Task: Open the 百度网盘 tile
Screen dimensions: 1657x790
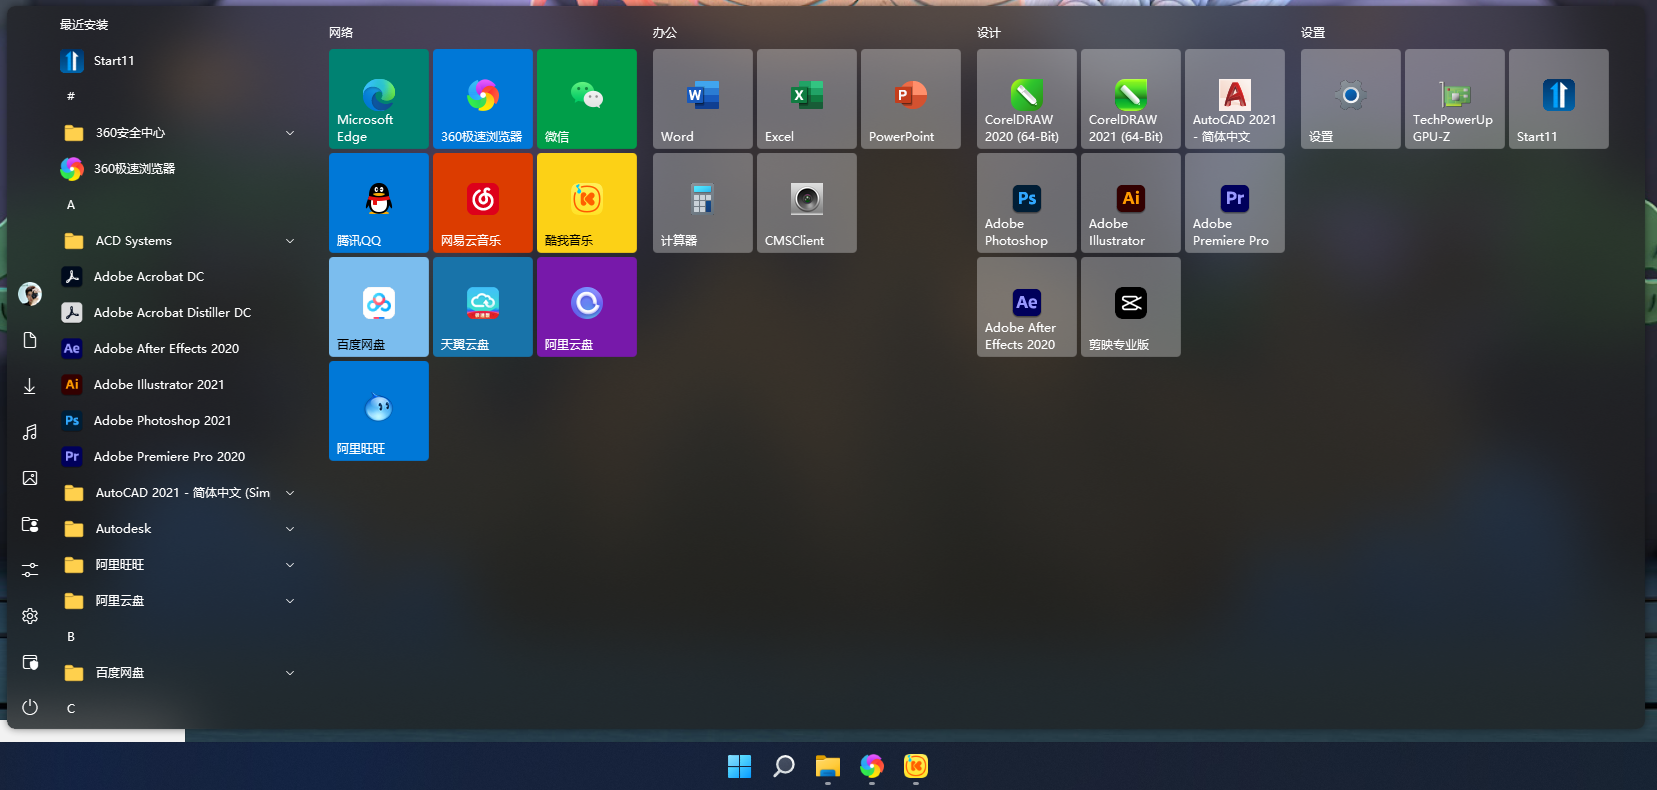Action: [379, 307]
